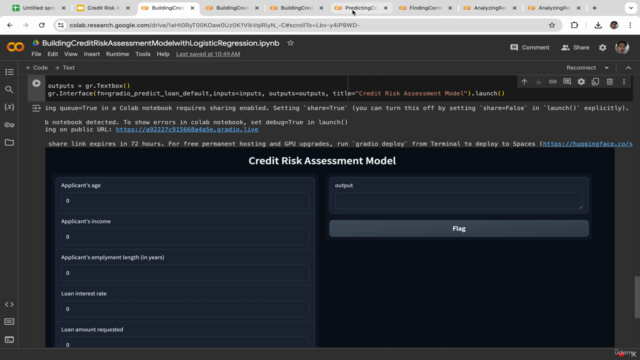Open Chrome three-dot menu
The height and width of the screenshot is (360, 640).
point(630,25)
